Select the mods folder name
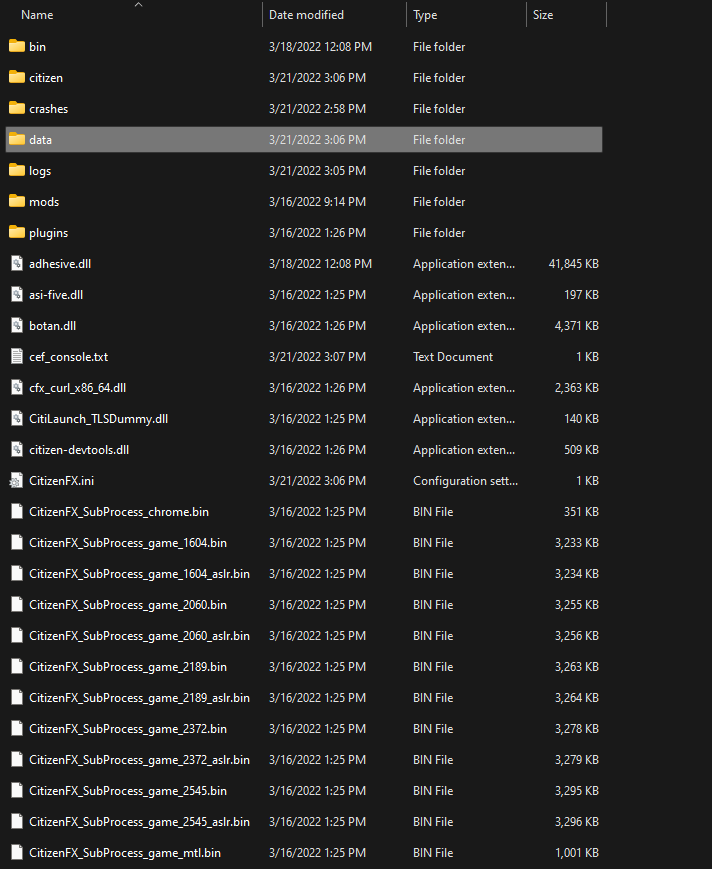This screenshot has height=869, width=712. coord(44,202)
